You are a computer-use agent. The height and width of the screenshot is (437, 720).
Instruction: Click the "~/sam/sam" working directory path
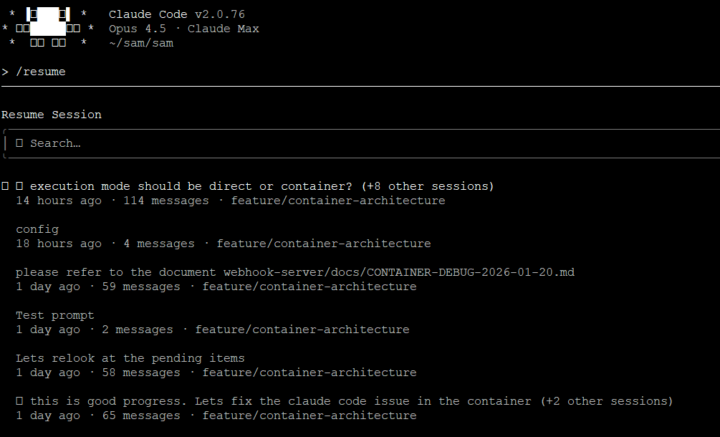141,43
